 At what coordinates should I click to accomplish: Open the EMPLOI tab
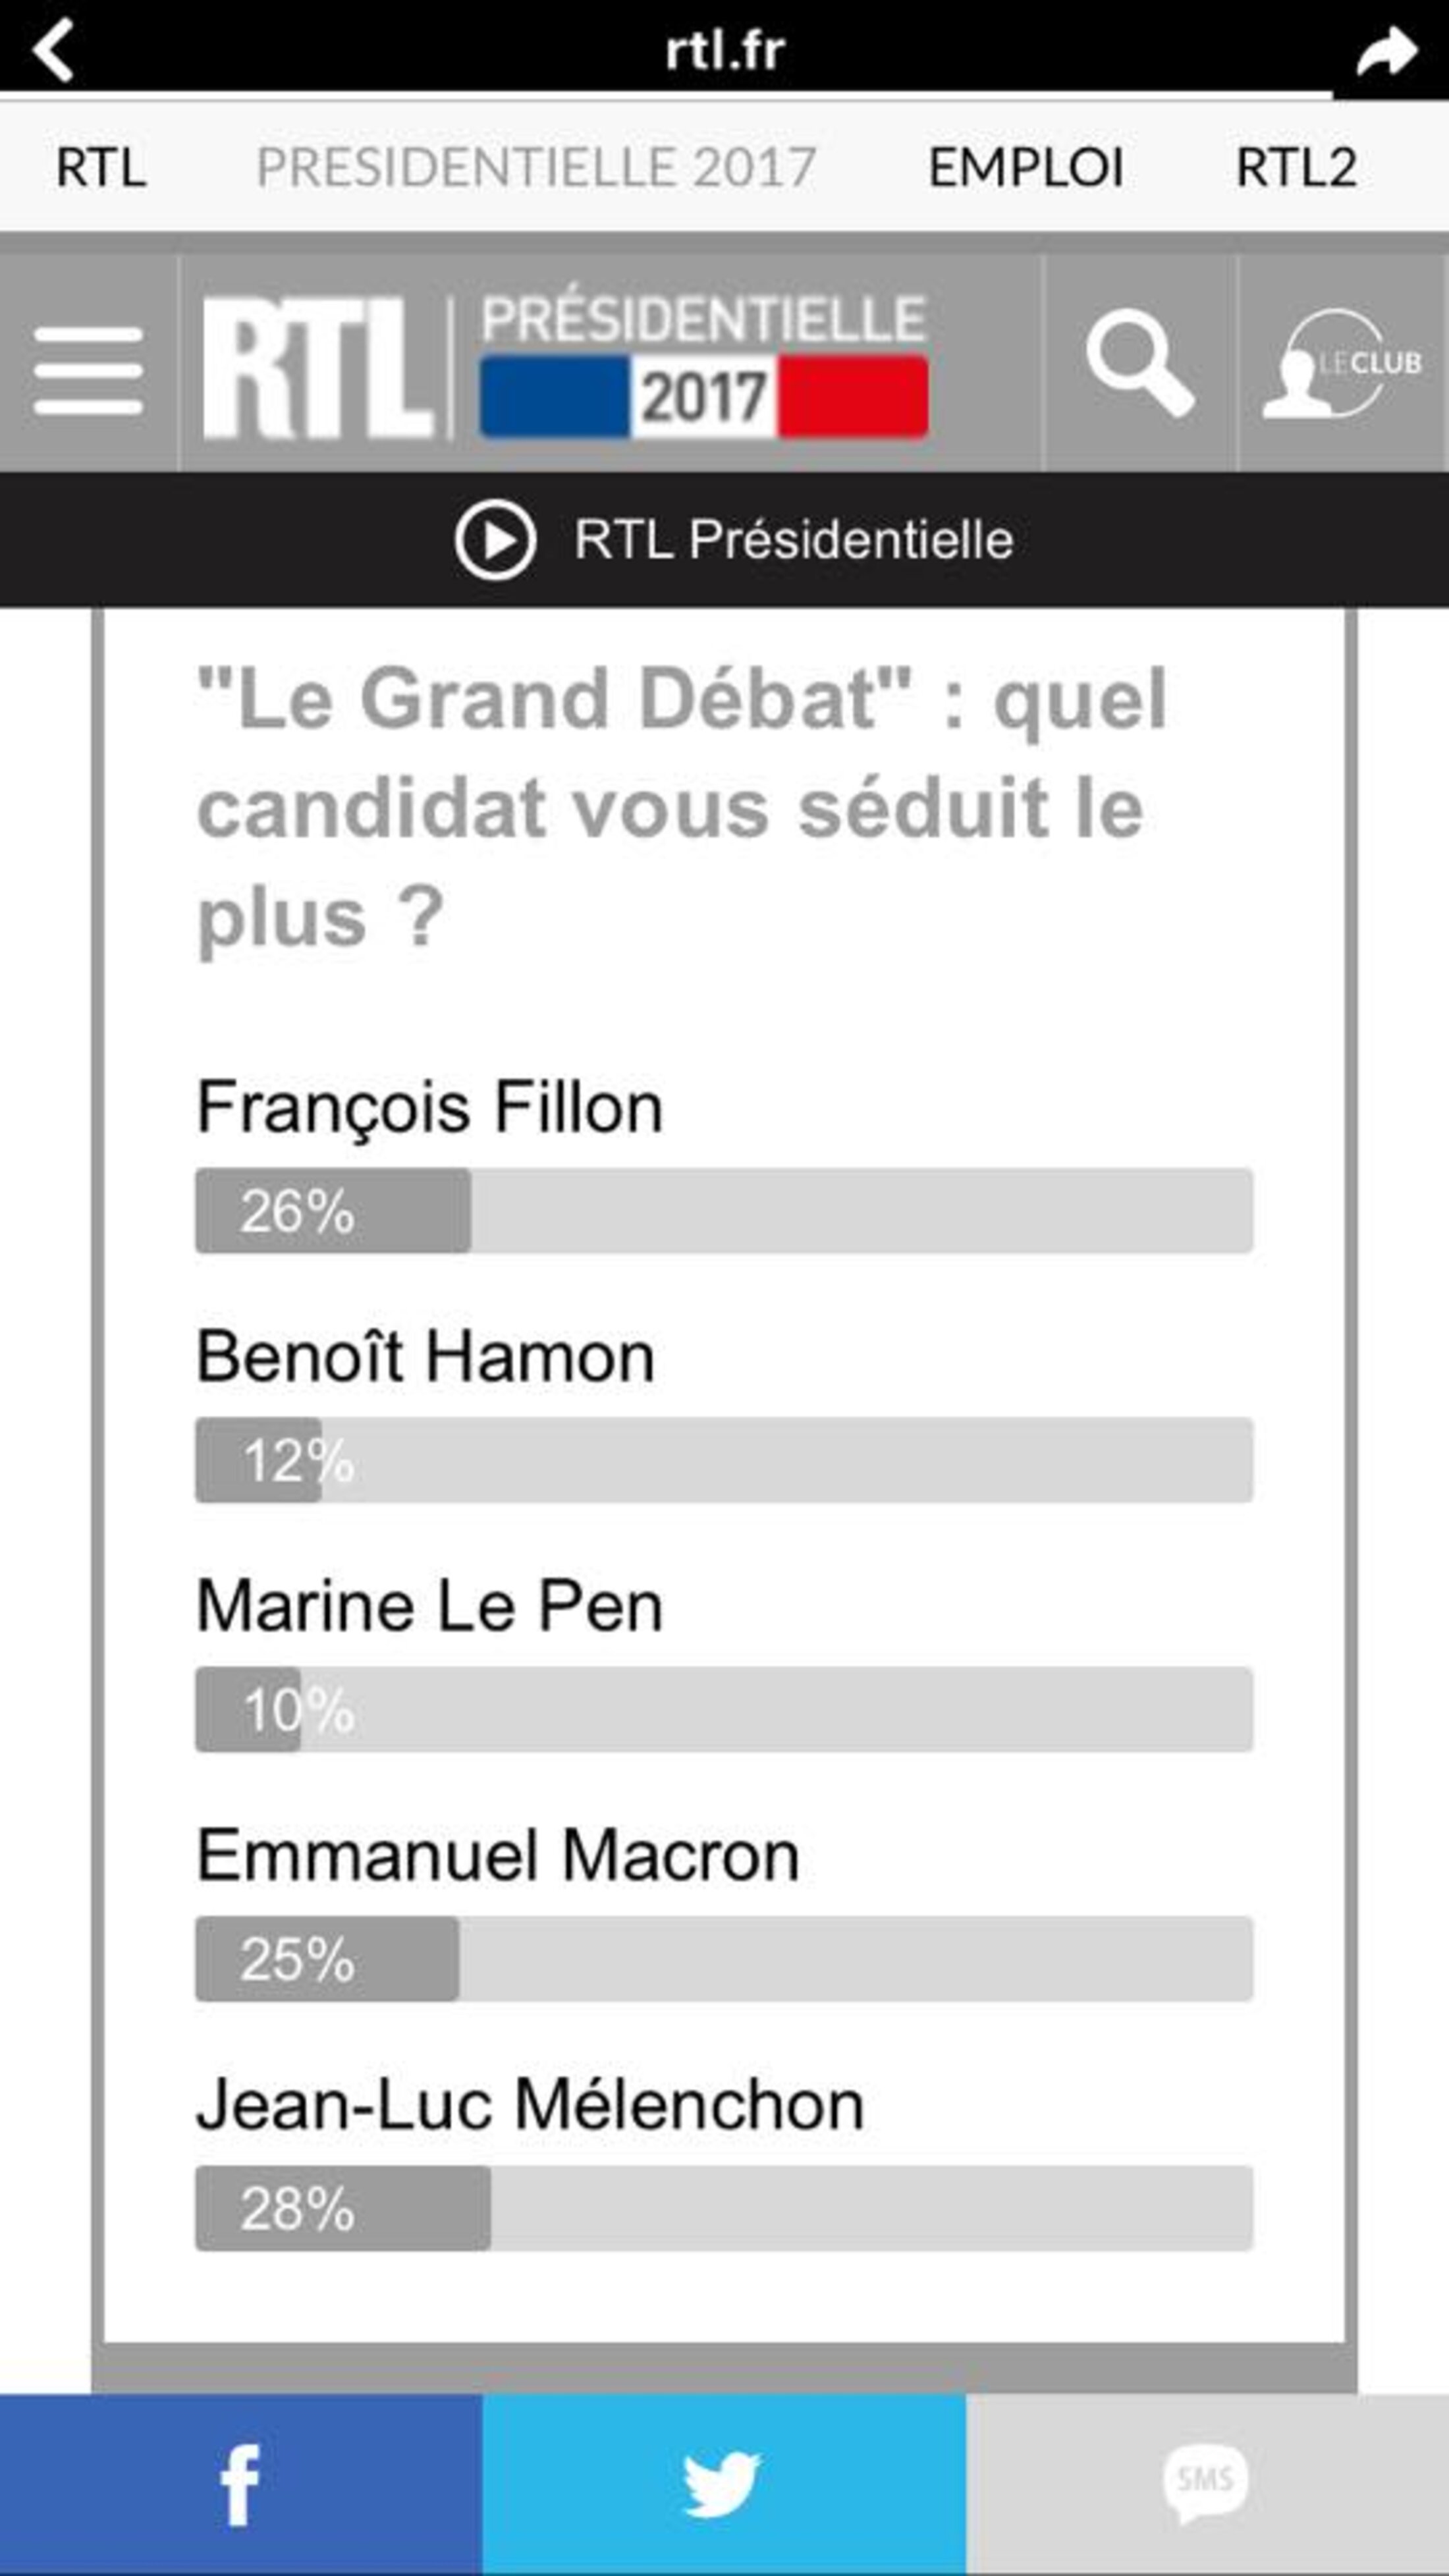pos(1026,167)
